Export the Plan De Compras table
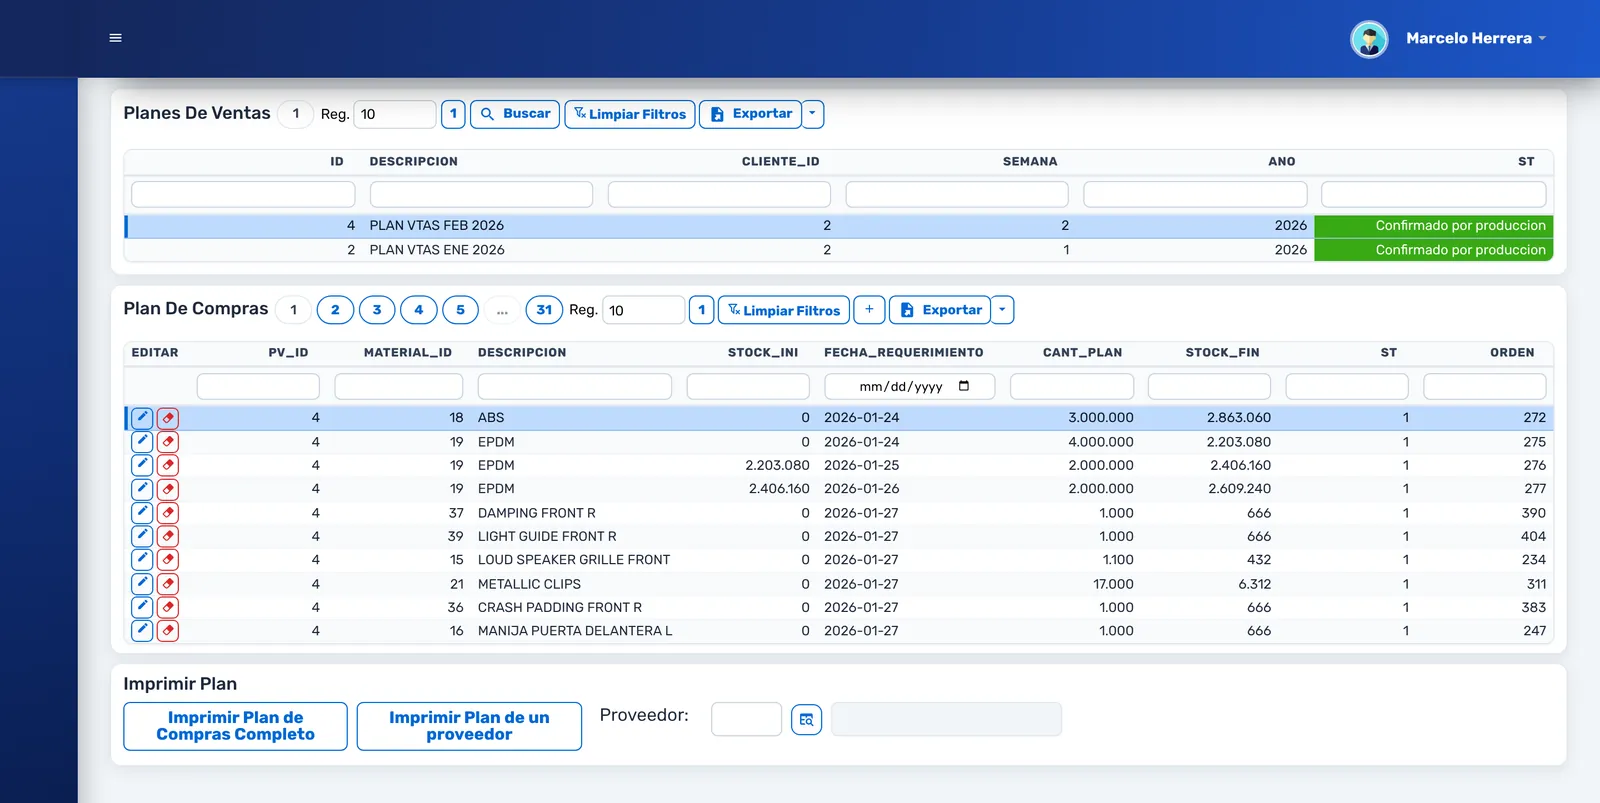This screenshot has height=803, width=1600. tap(940, 310)
